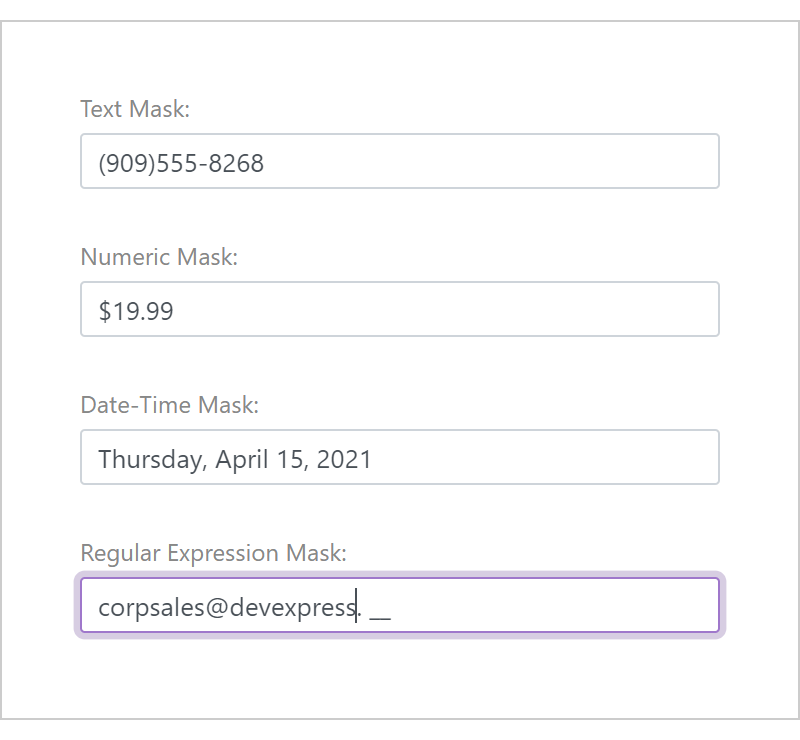Click the Numeric Mask currency field
Viewport: 800px width, 740px height.
400,309
